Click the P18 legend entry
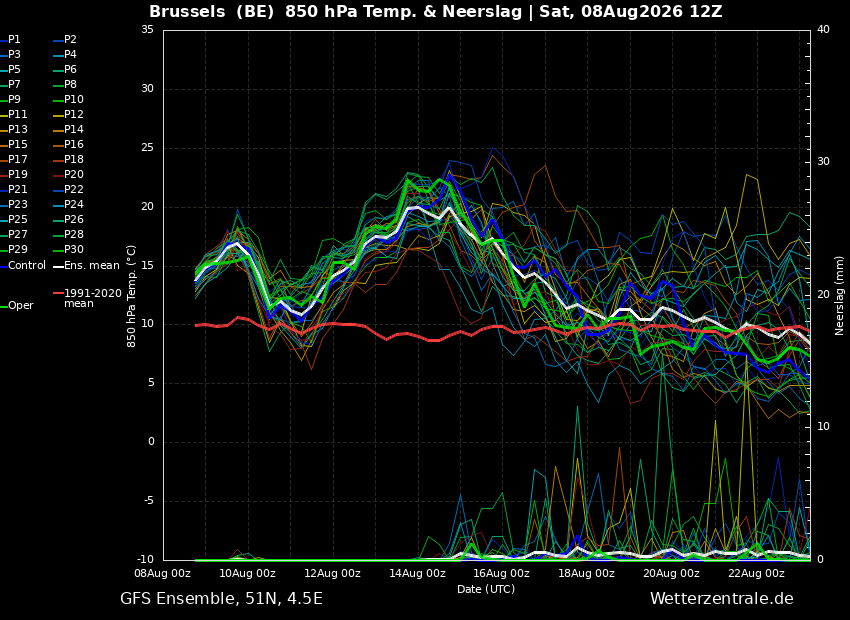This screenshot has height=620, width=850. point(68,159)
